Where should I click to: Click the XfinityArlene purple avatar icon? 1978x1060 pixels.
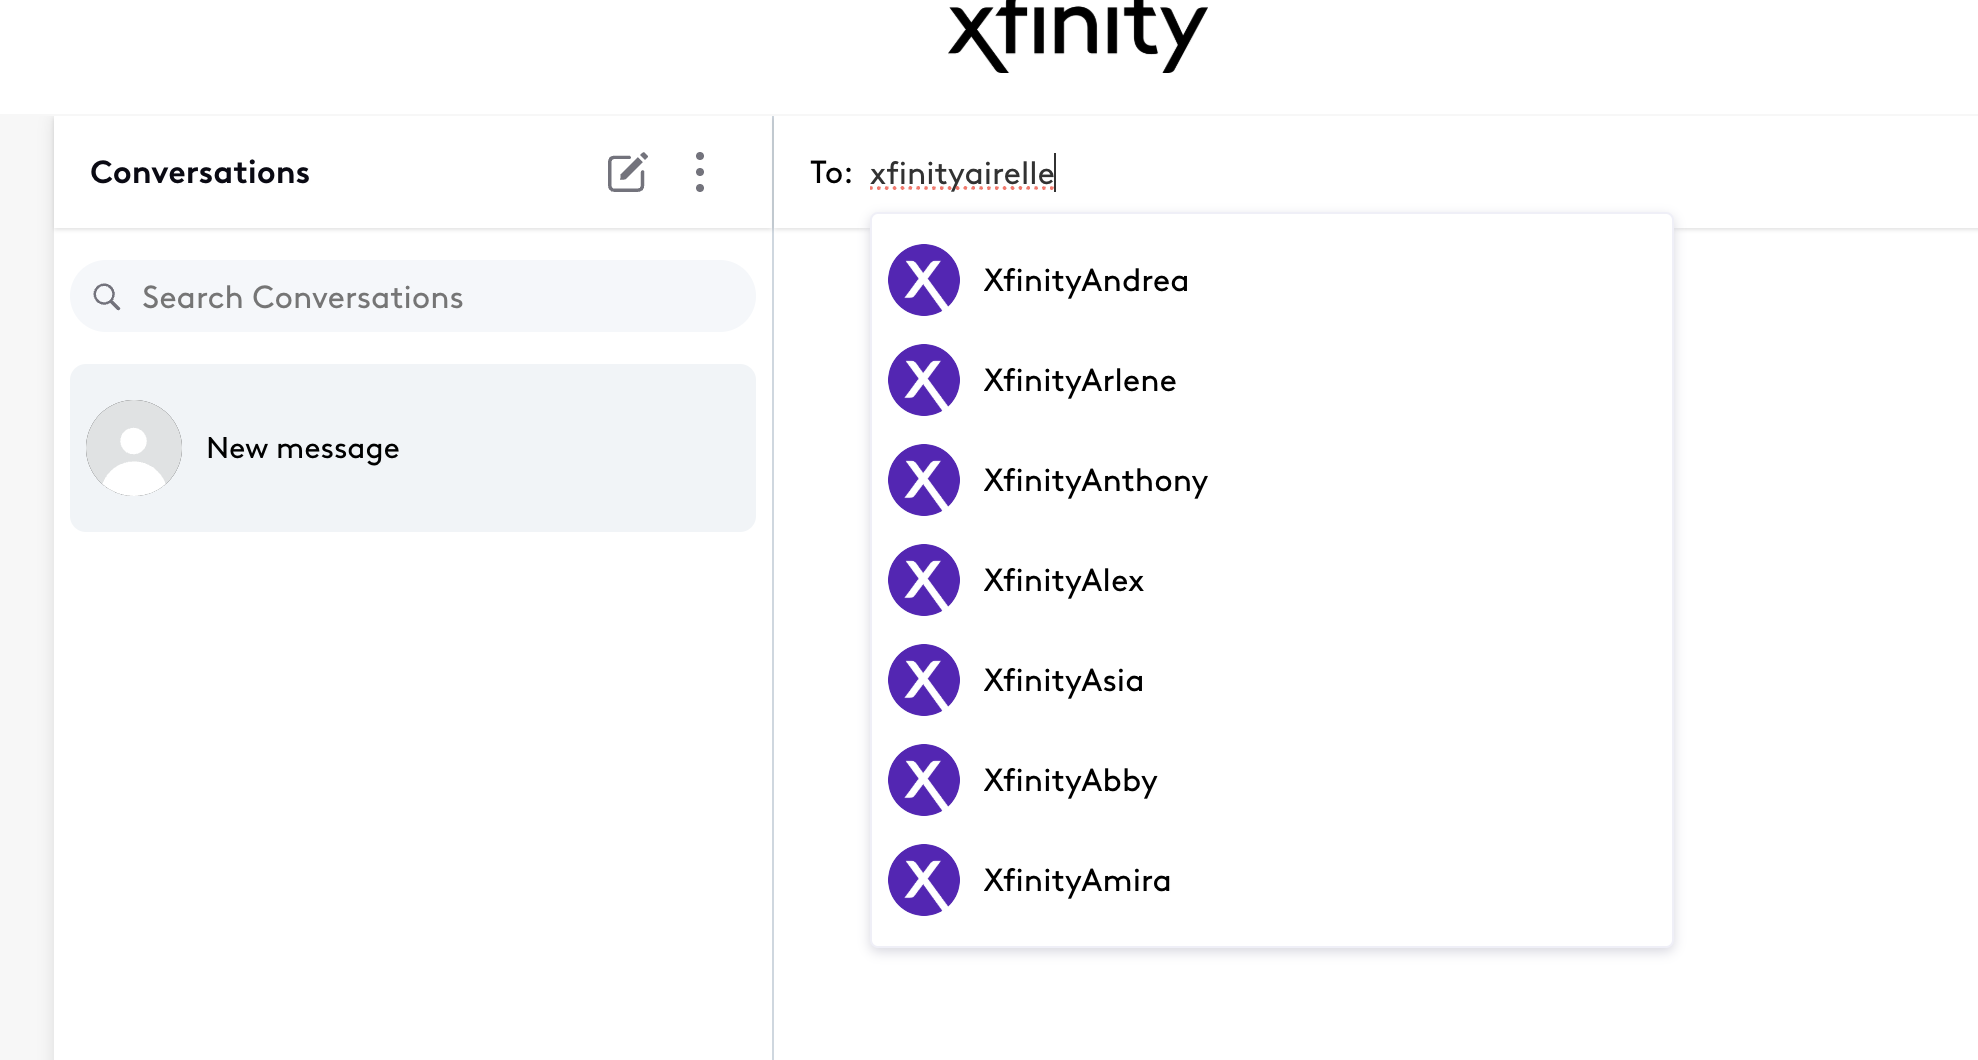coord(924,380)
